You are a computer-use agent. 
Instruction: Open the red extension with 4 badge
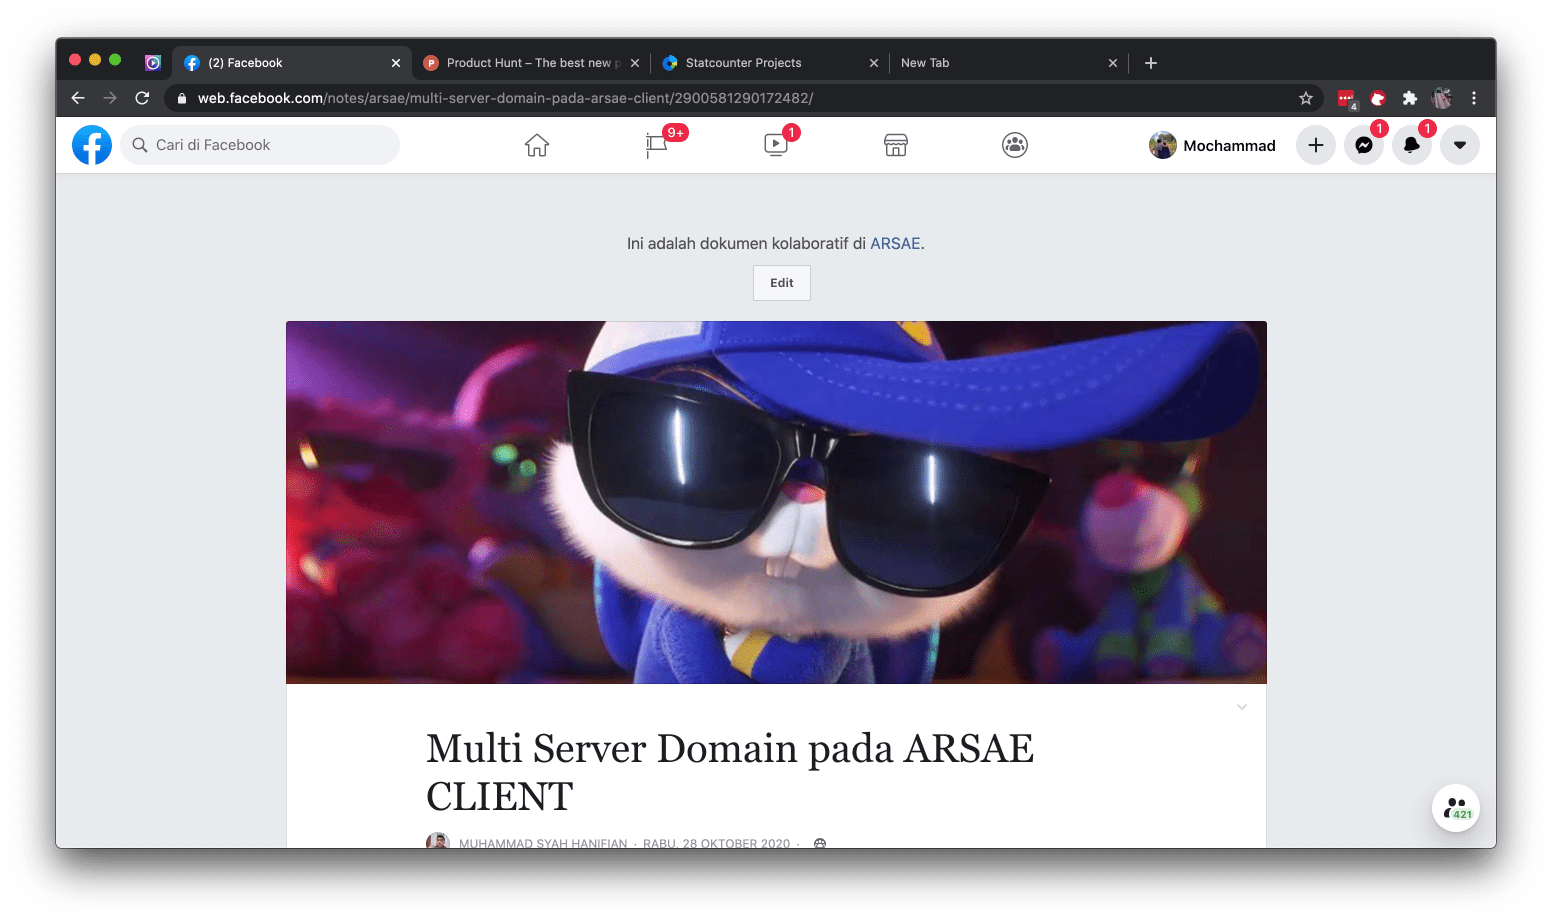pos(1346,98)
